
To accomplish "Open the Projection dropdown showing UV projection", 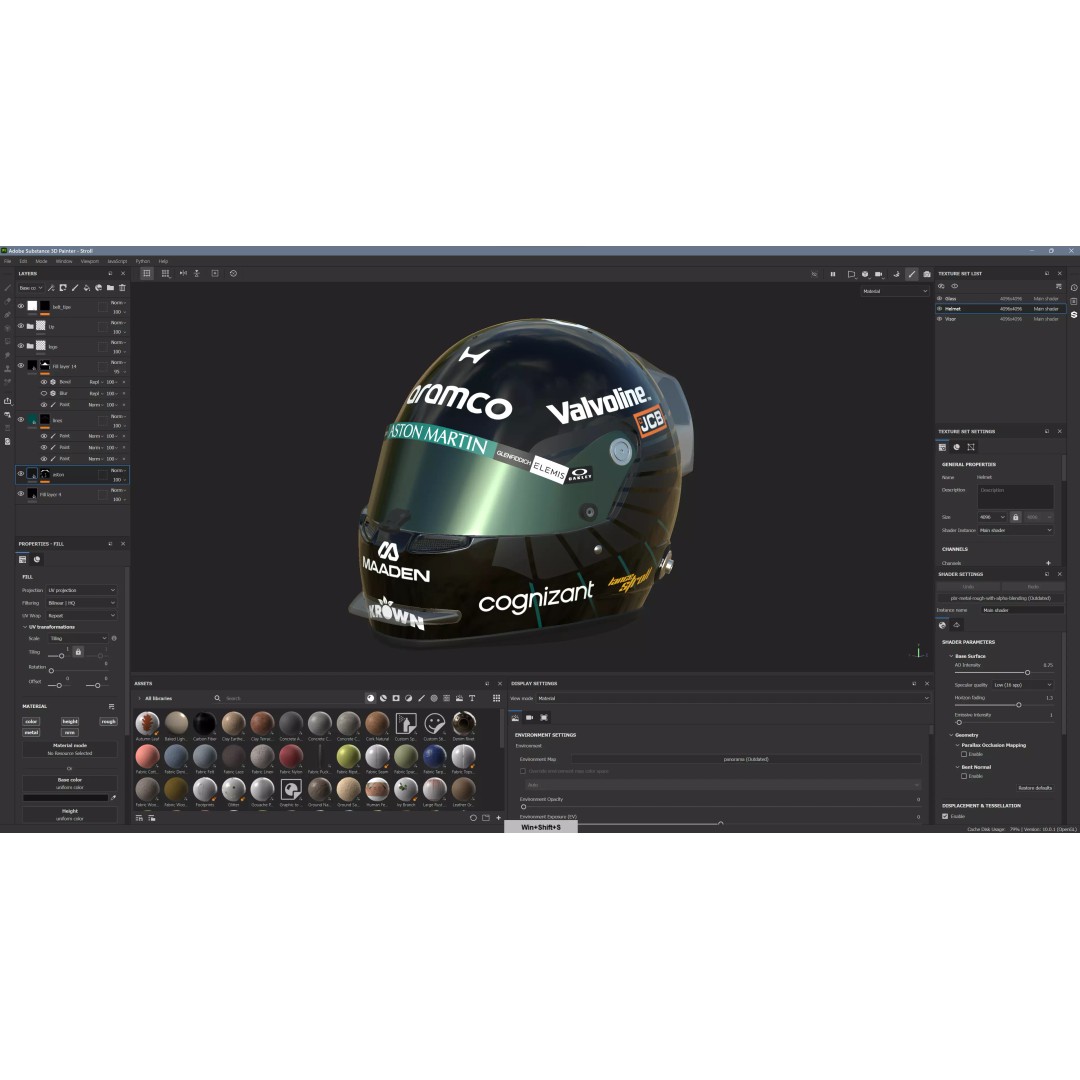I will (81, 590).
